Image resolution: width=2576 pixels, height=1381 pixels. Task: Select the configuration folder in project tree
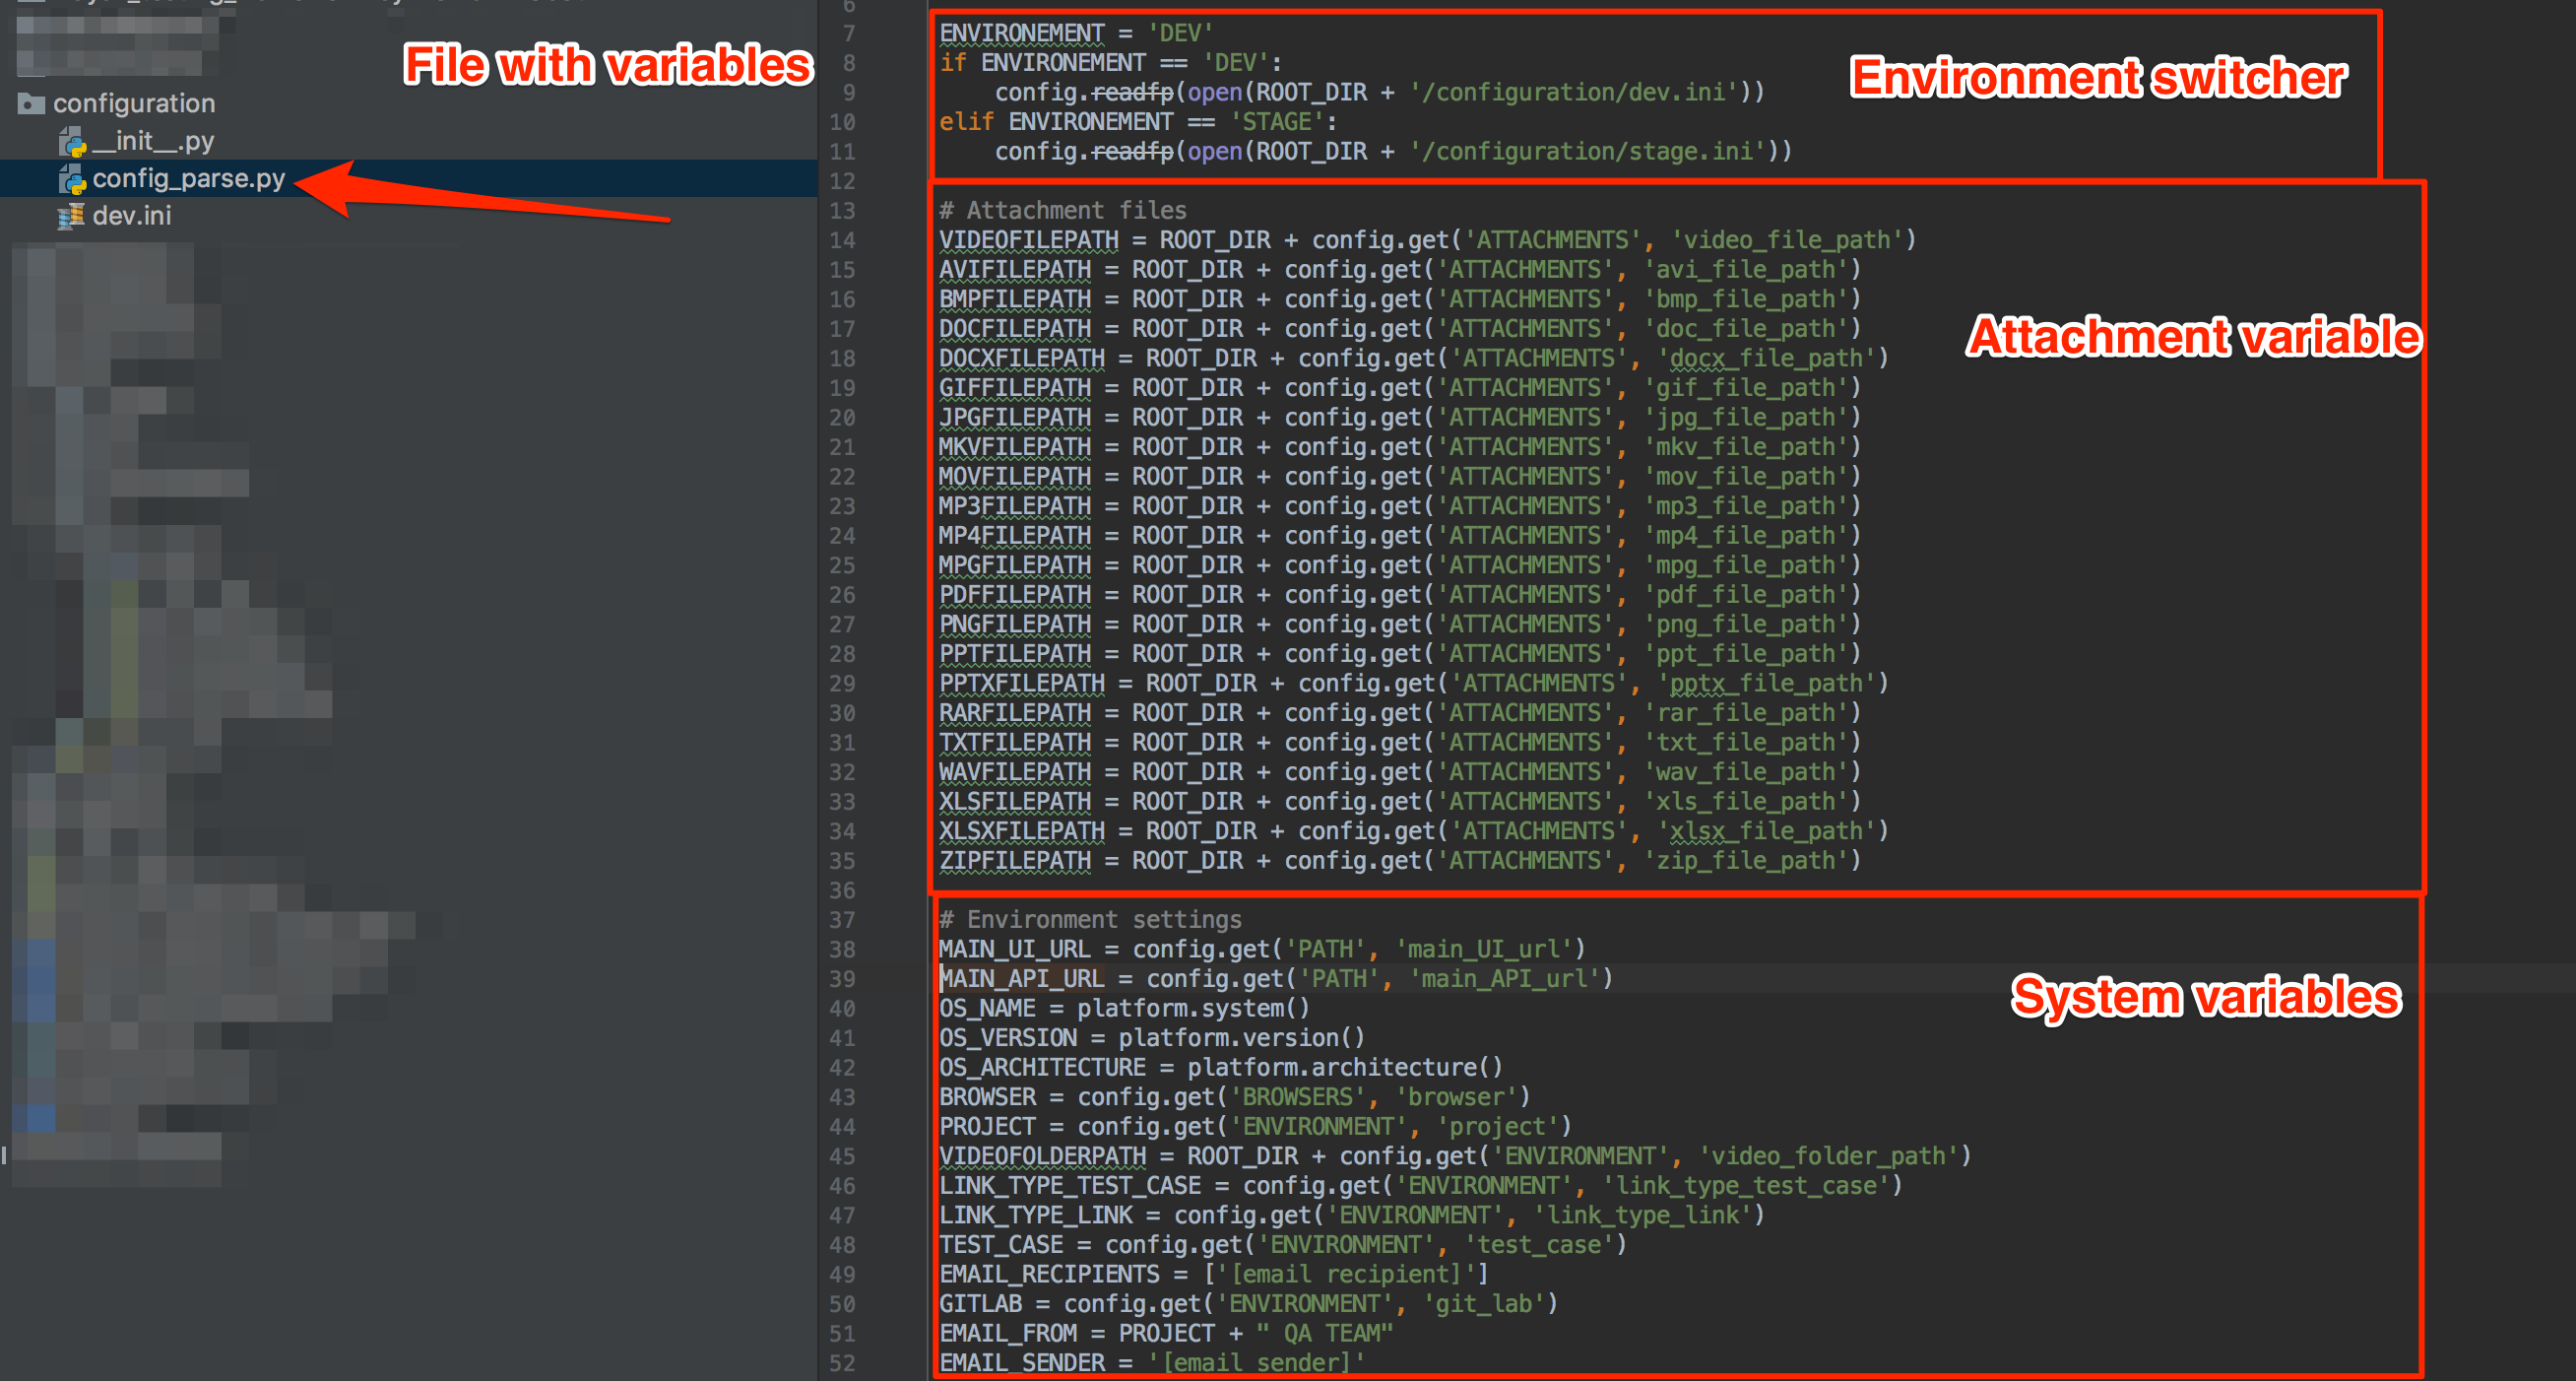(133, 103)
